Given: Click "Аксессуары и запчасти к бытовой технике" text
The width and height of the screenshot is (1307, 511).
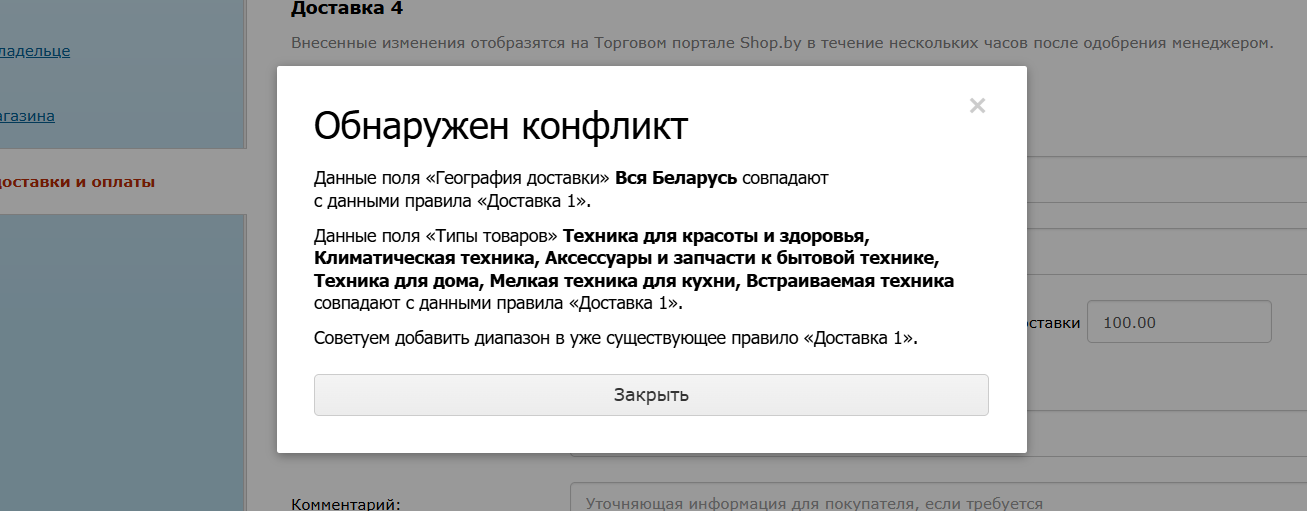Looking at the screenshot, I should pos(742,259).
